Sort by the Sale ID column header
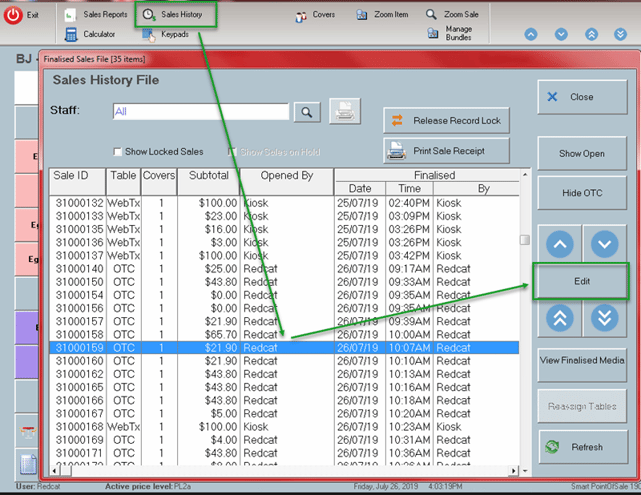The height and width of the screenshot is (495, 641). coord(78,181)
